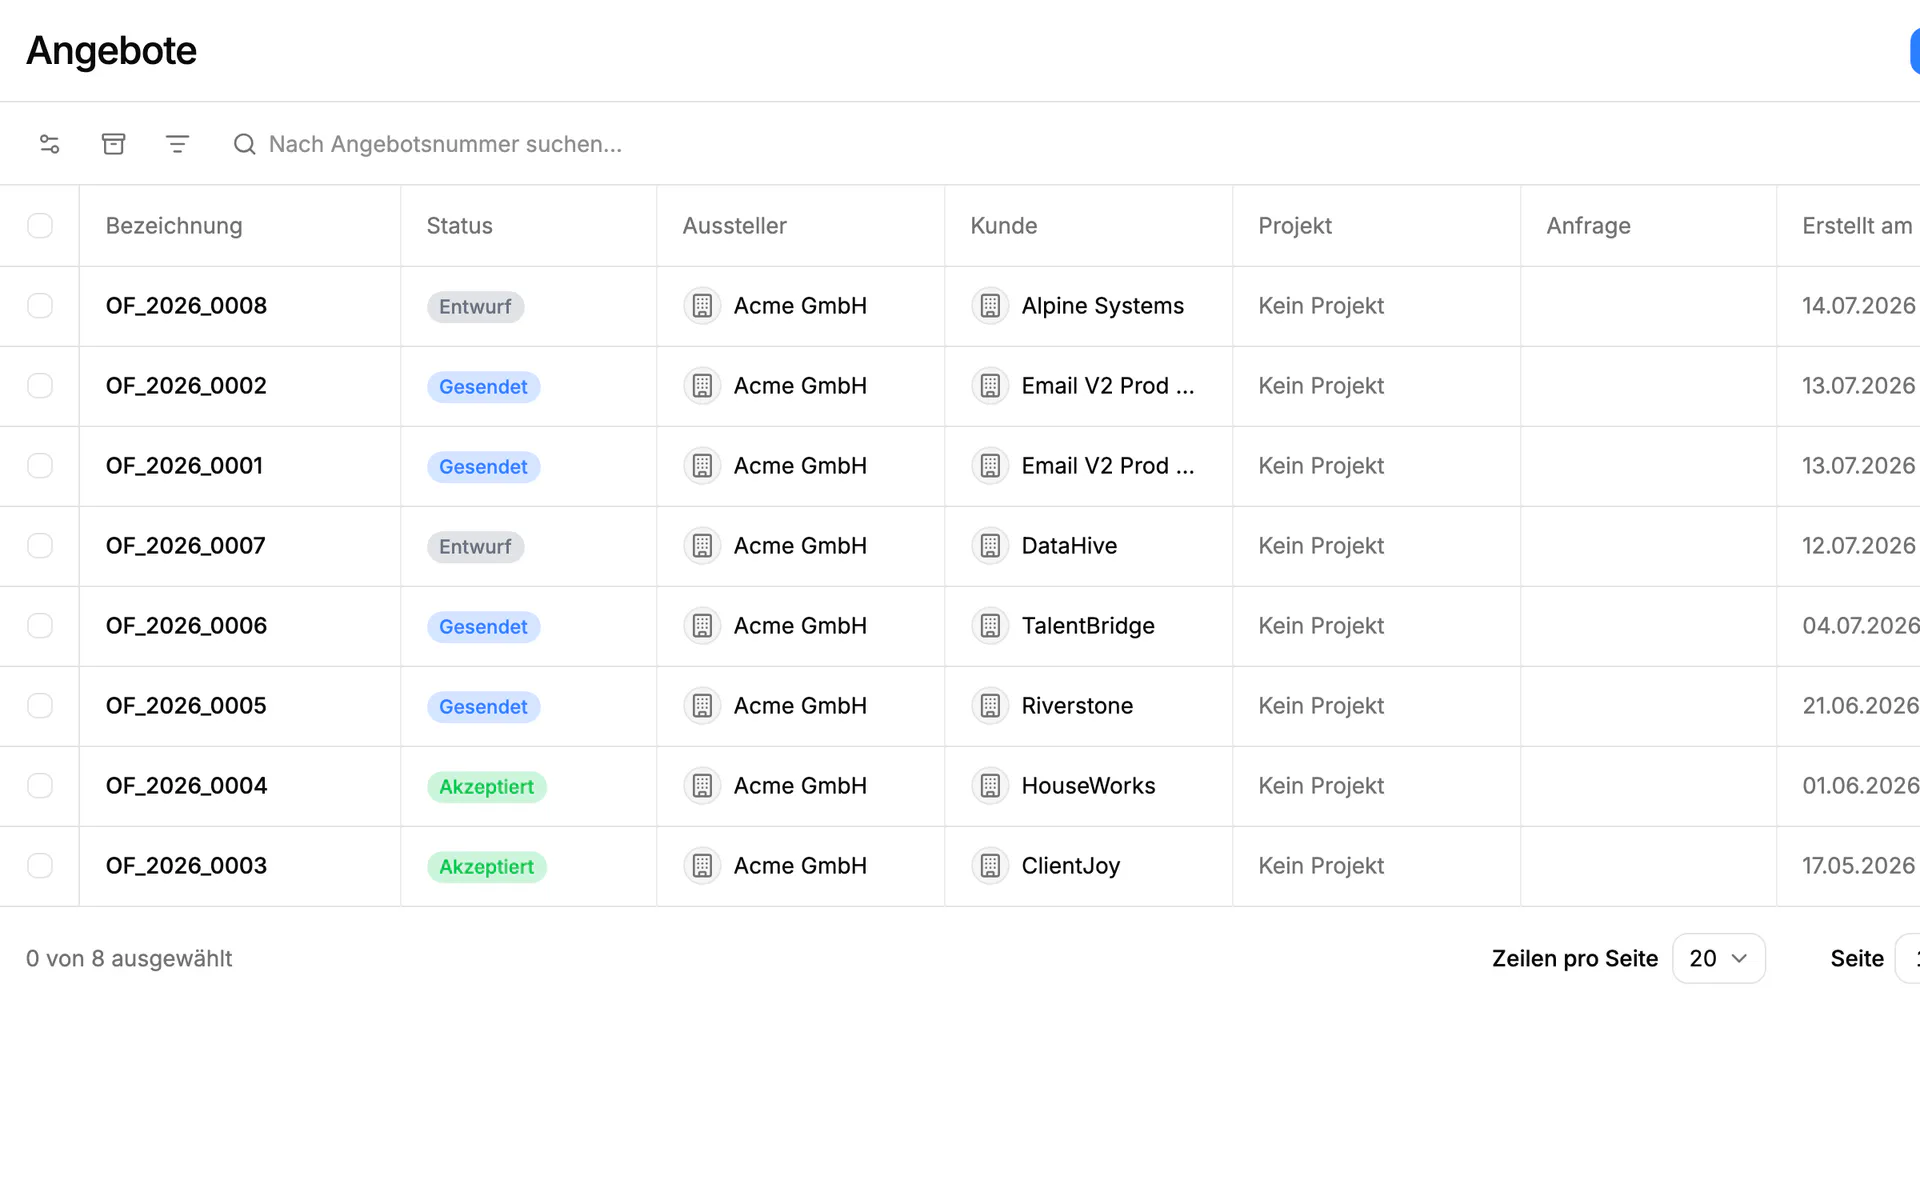Click Acme GmbH icon in OF_2026_0005 row
1920x1200 pixels.
tap(702, 706)
